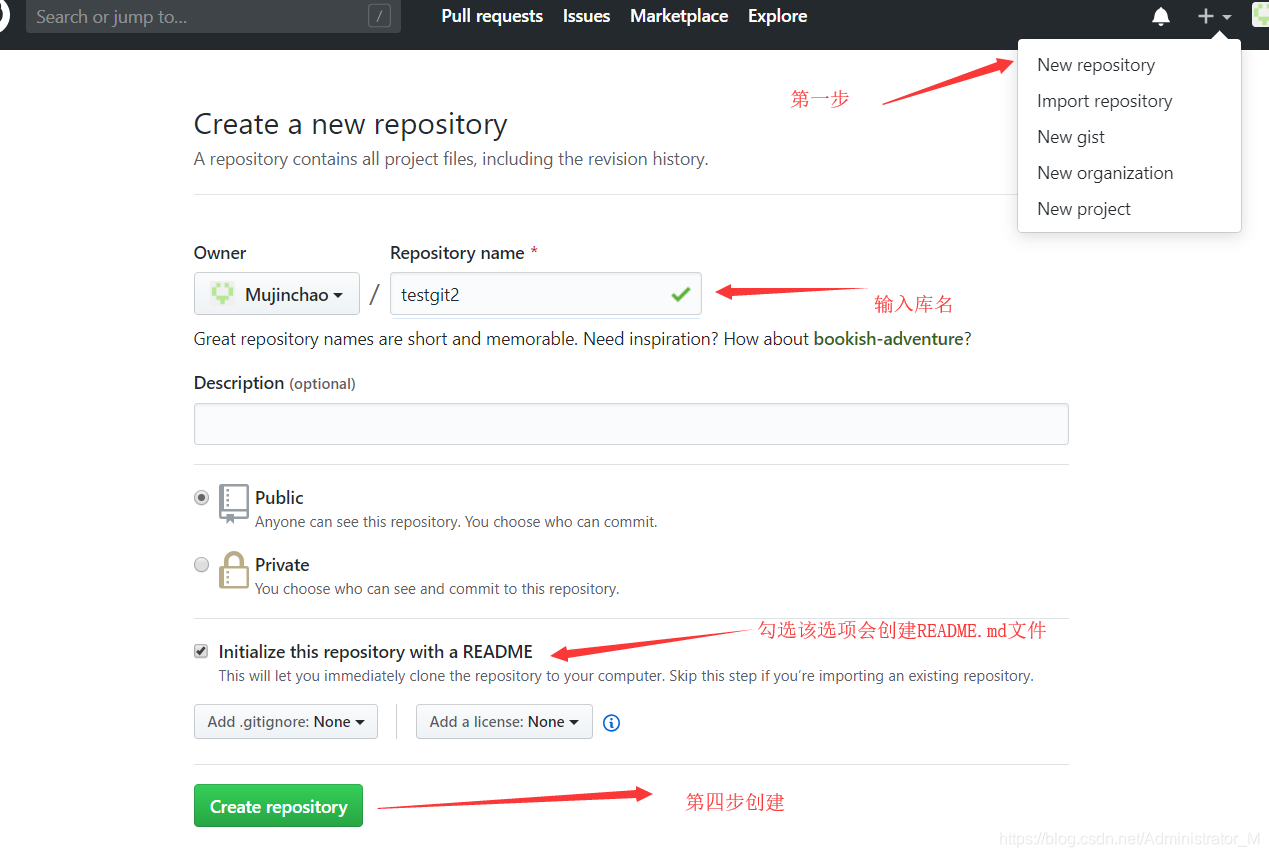Select the Public radio button
The width and height of the screenshot is (1269, 857).
click(x=202, y=497)
